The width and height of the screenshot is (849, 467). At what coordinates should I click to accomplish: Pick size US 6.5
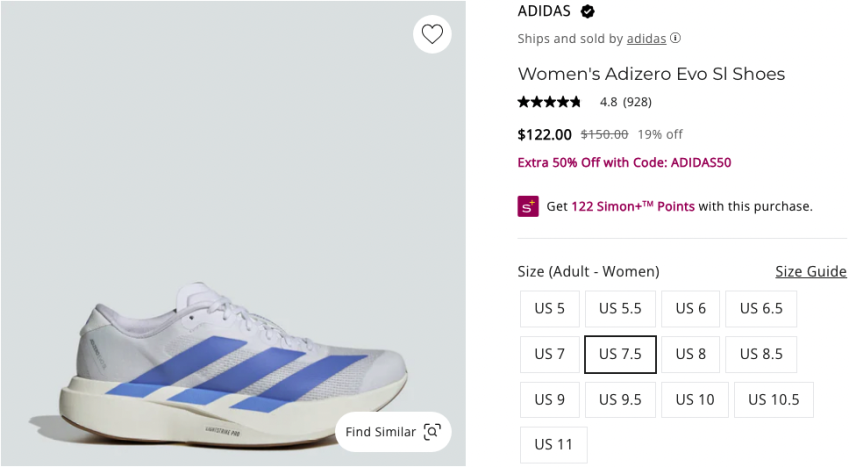(761, 308)
